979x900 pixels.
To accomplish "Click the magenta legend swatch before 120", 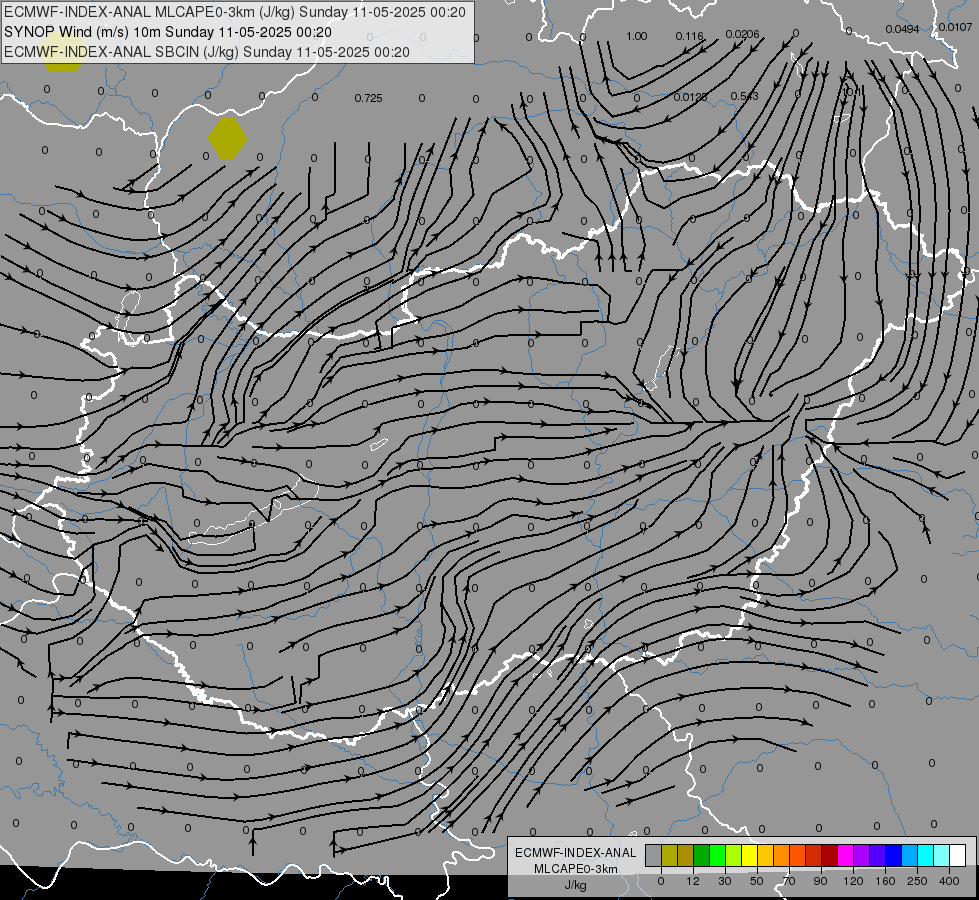I will (x=846, y=855).
